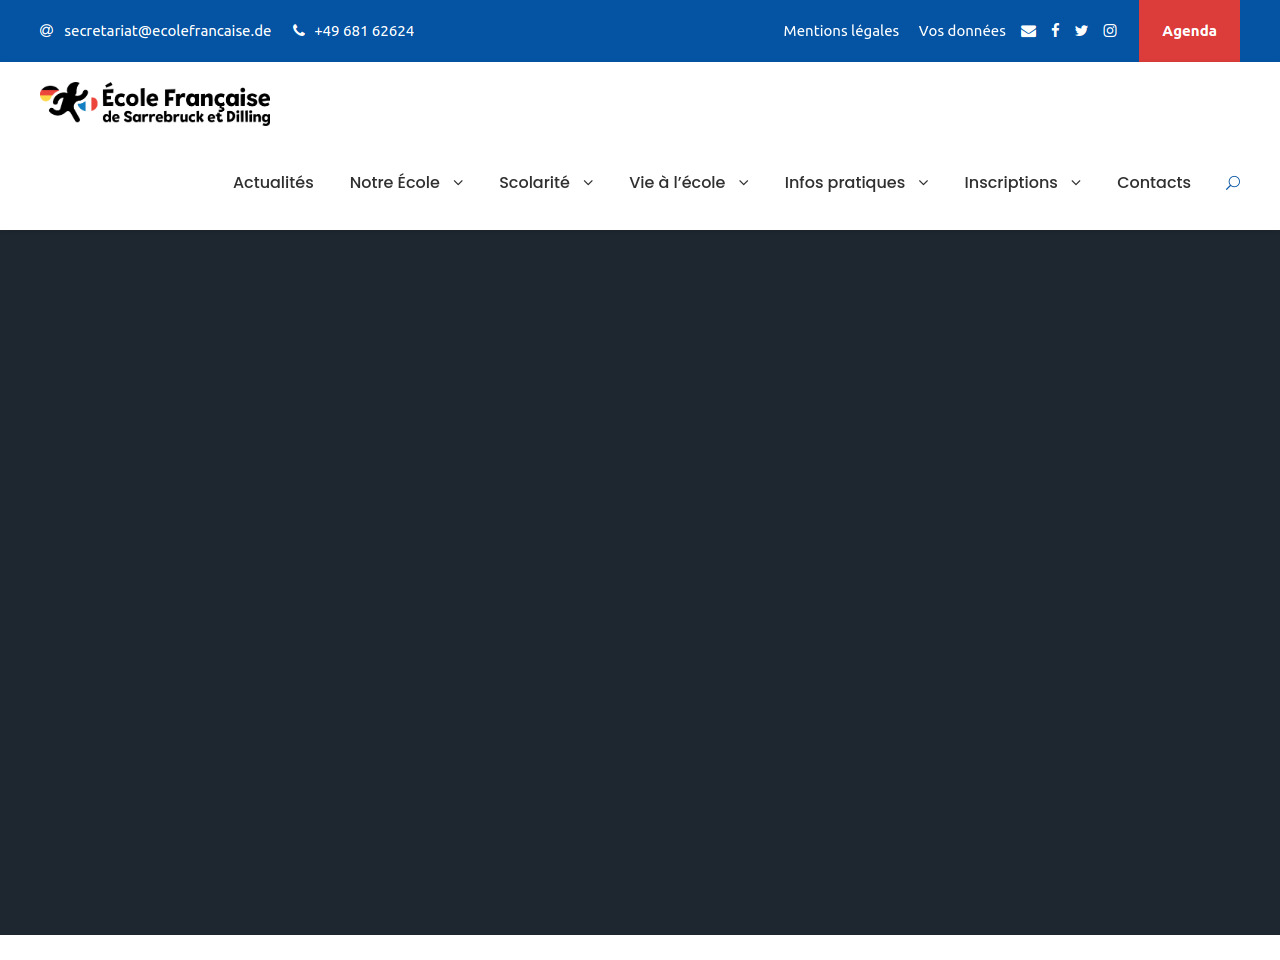Click the phone icon beside +49 681 62624

298,31
